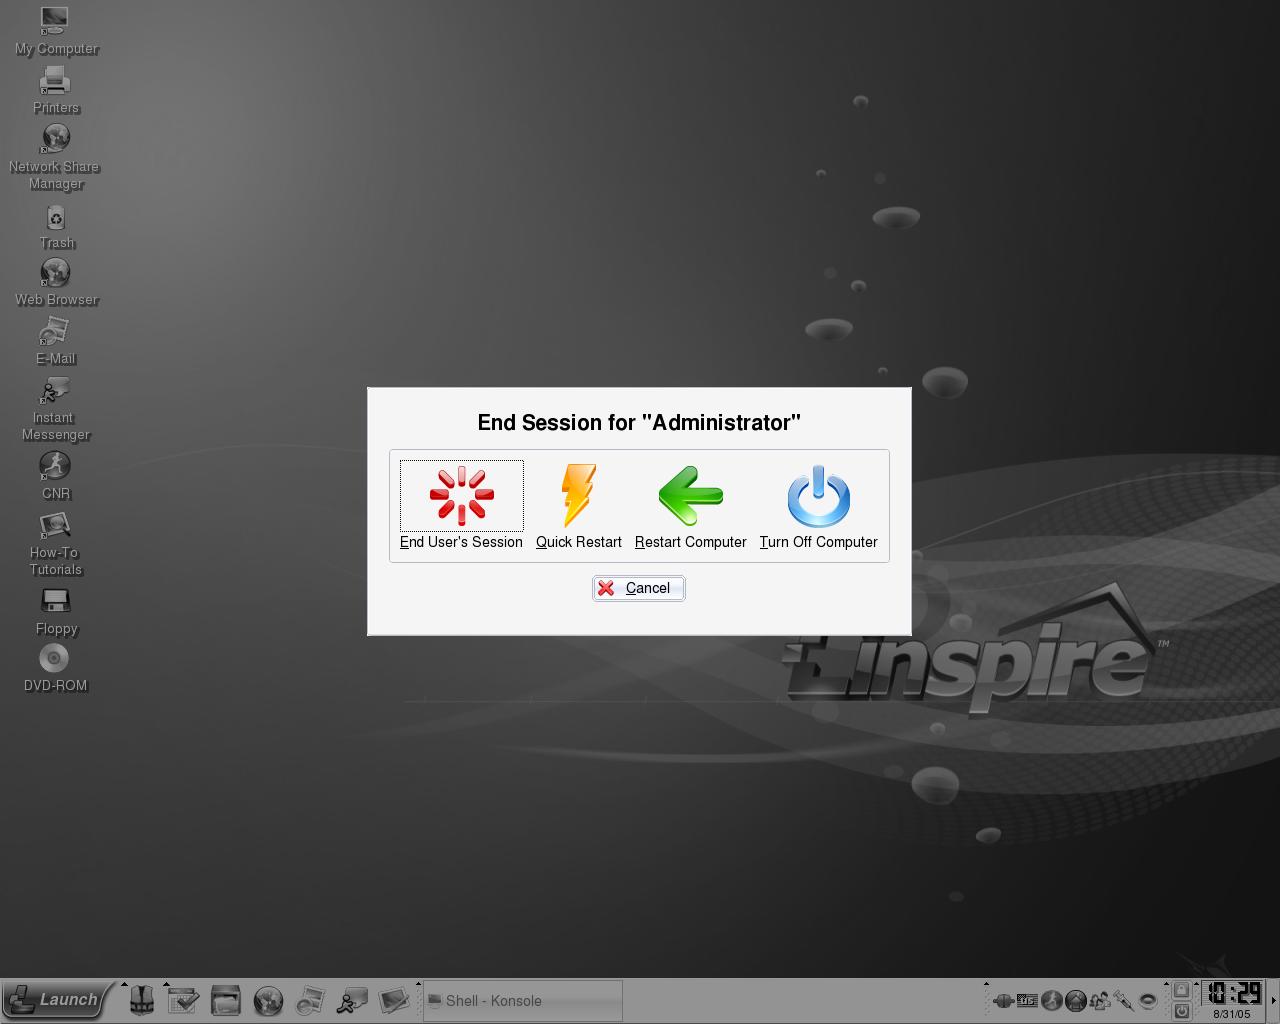Select the Turn Off Computer power icon

click(x=818, y=496)
